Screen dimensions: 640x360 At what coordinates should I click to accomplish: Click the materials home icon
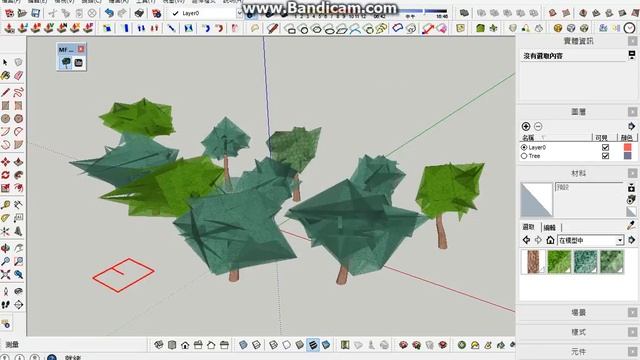coord(550,240)
